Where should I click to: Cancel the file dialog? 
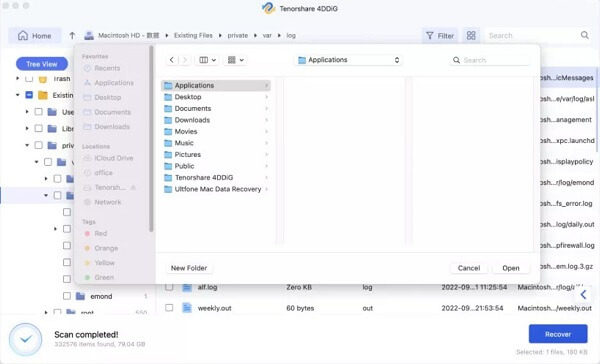coord(469,268)
